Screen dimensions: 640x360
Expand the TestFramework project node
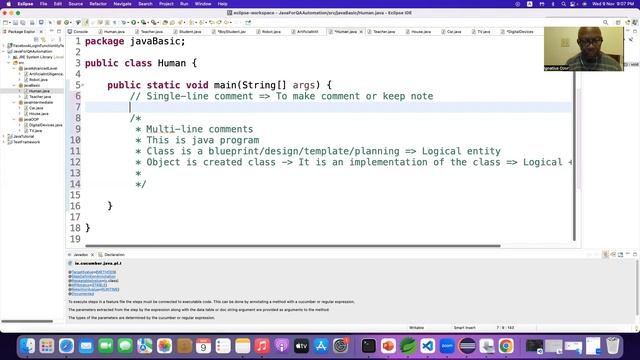4,142
